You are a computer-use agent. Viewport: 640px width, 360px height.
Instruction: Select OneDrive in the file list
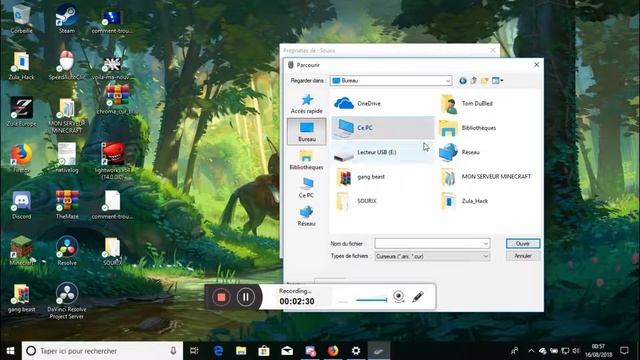382,103
